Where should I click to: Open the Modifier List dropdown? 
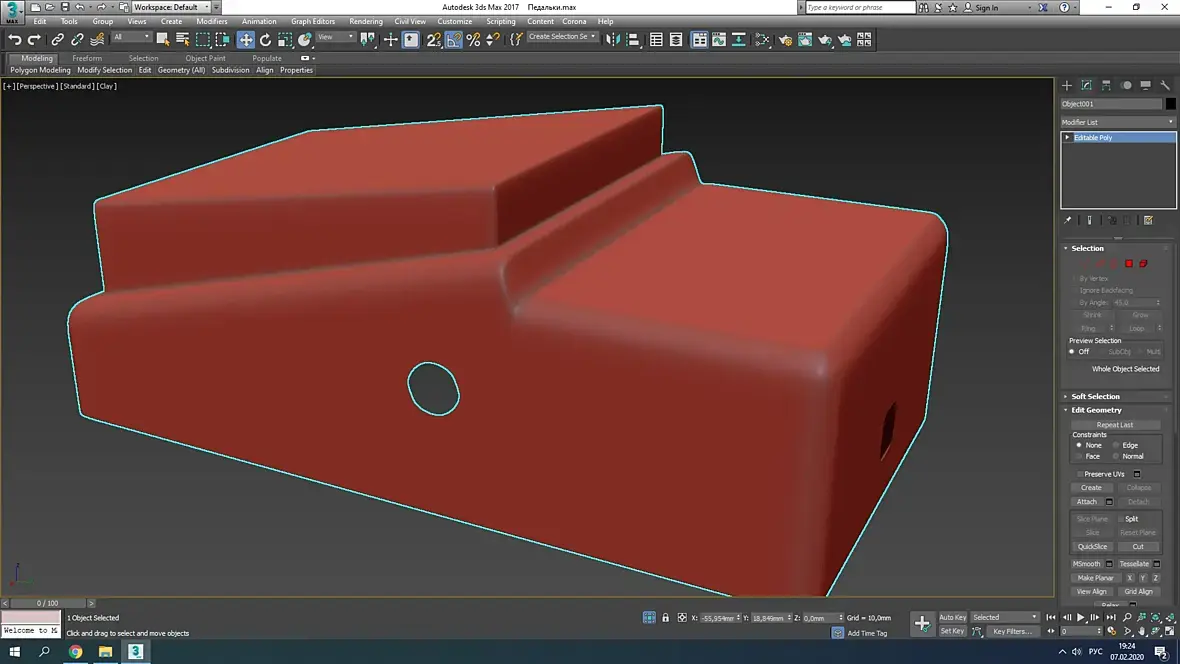pyautogui.click(x=1117, y=122)
